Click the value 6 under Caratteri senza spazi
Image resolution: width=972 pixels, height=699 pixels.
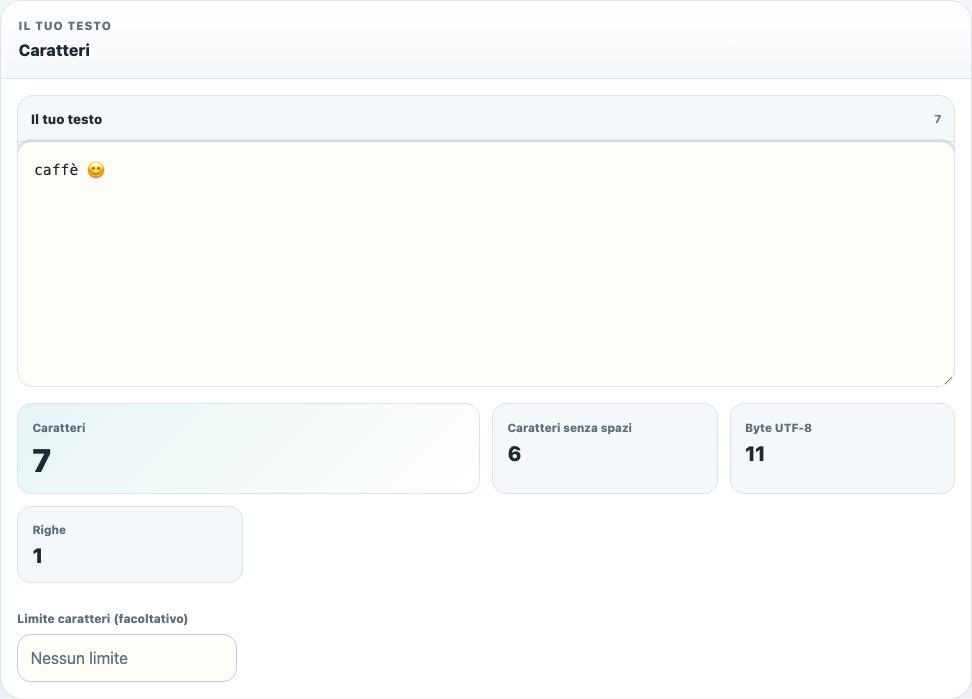[x=515, y=454]
